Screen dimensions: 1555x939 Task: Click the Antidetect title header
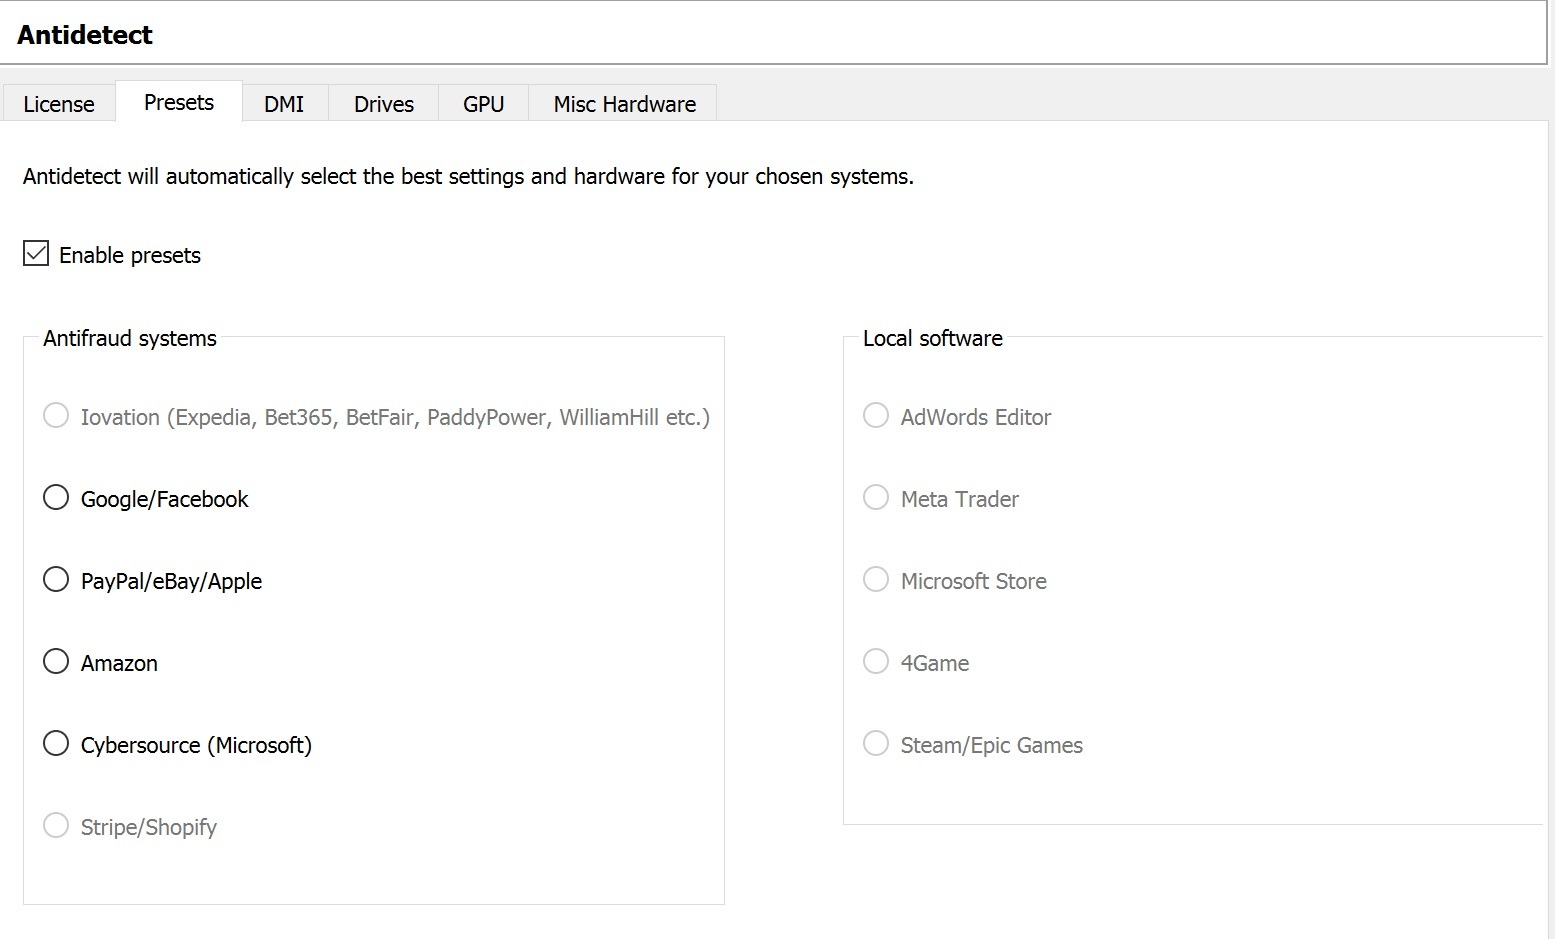point(85,35)
